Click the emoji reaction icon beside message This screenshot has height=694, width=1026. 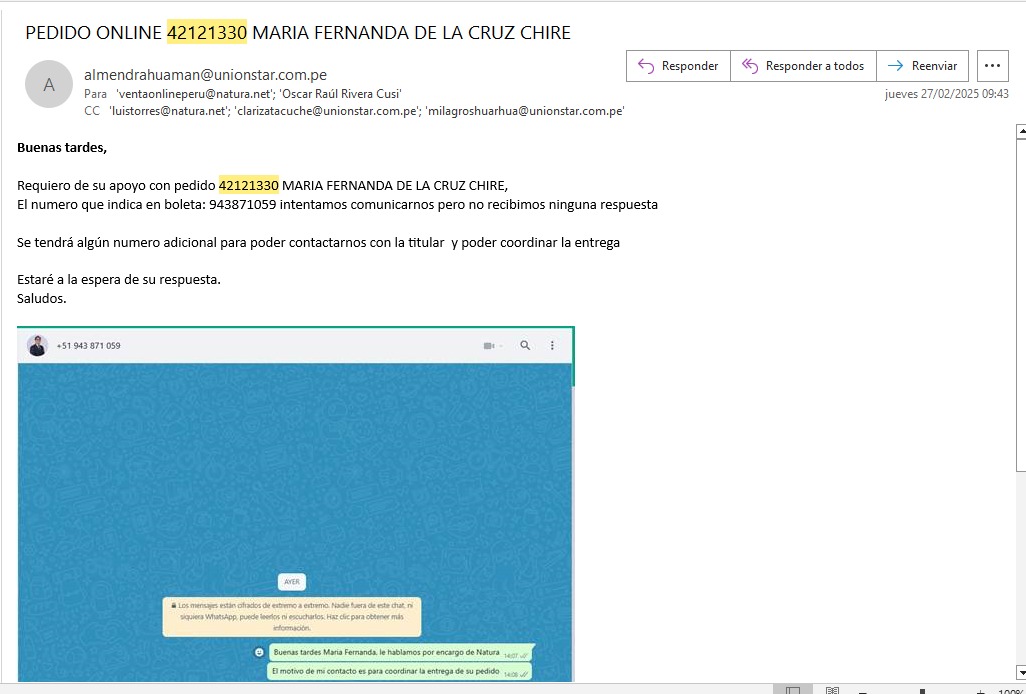tap(259, 652)
